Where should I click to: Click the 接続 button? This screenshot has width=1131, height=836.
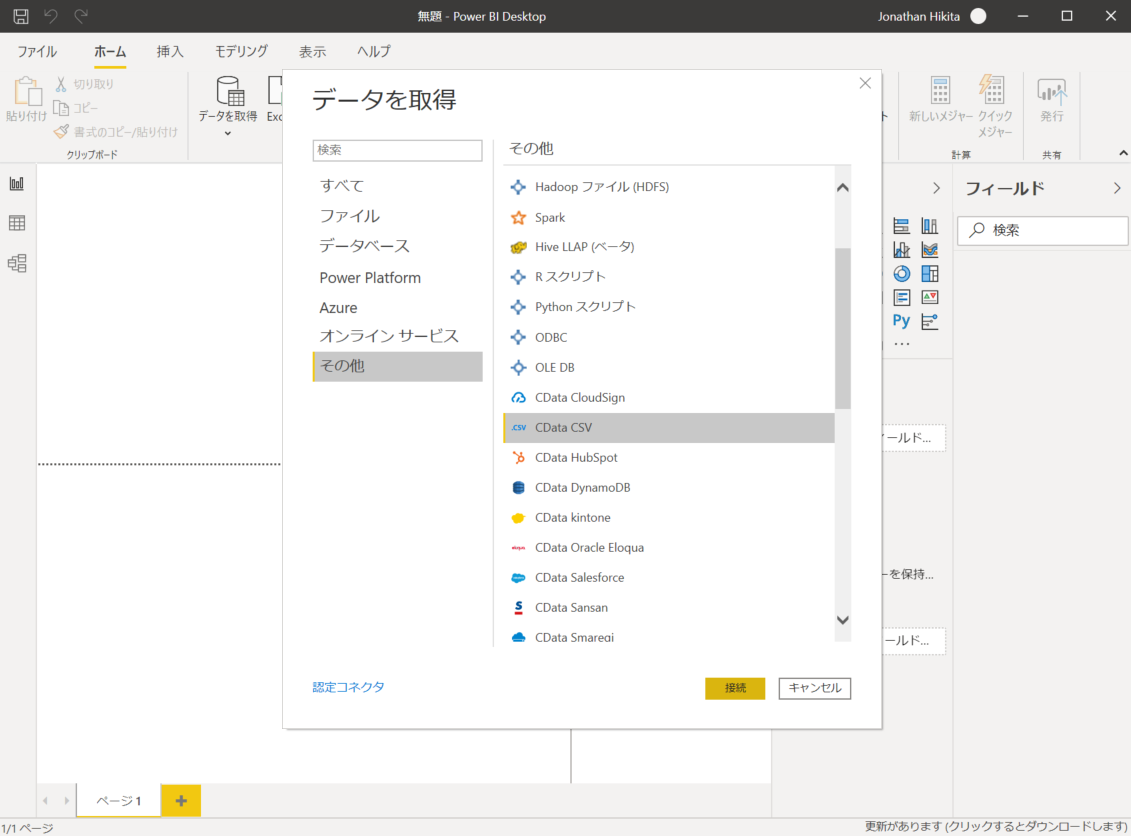click(735, 688)
